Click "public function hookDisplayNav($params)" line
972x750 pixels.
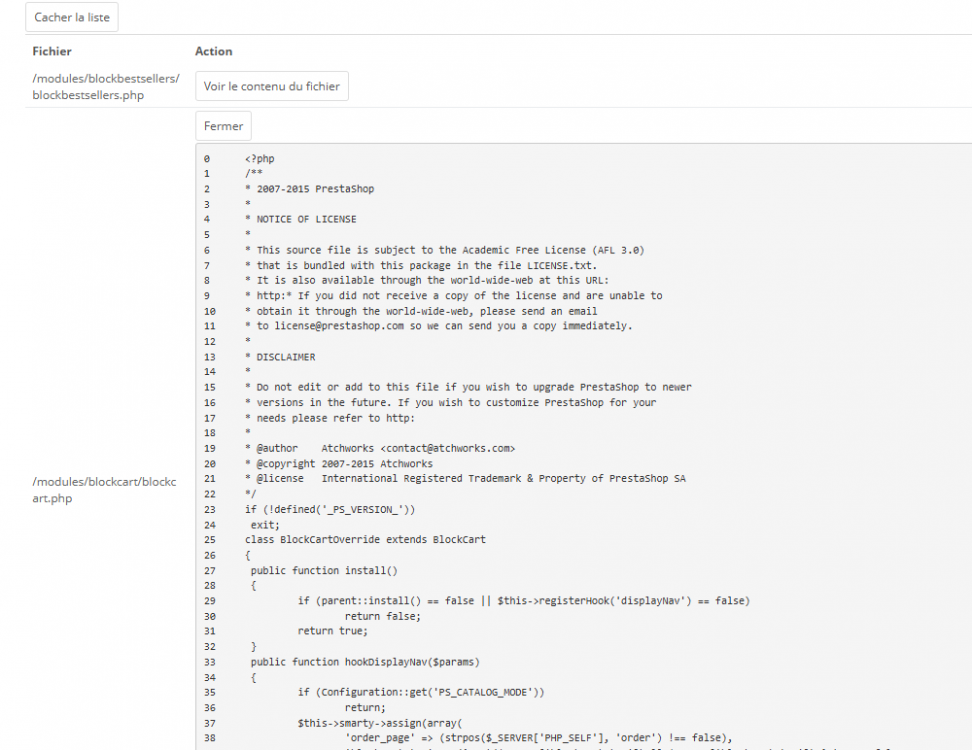pos(365,662)
